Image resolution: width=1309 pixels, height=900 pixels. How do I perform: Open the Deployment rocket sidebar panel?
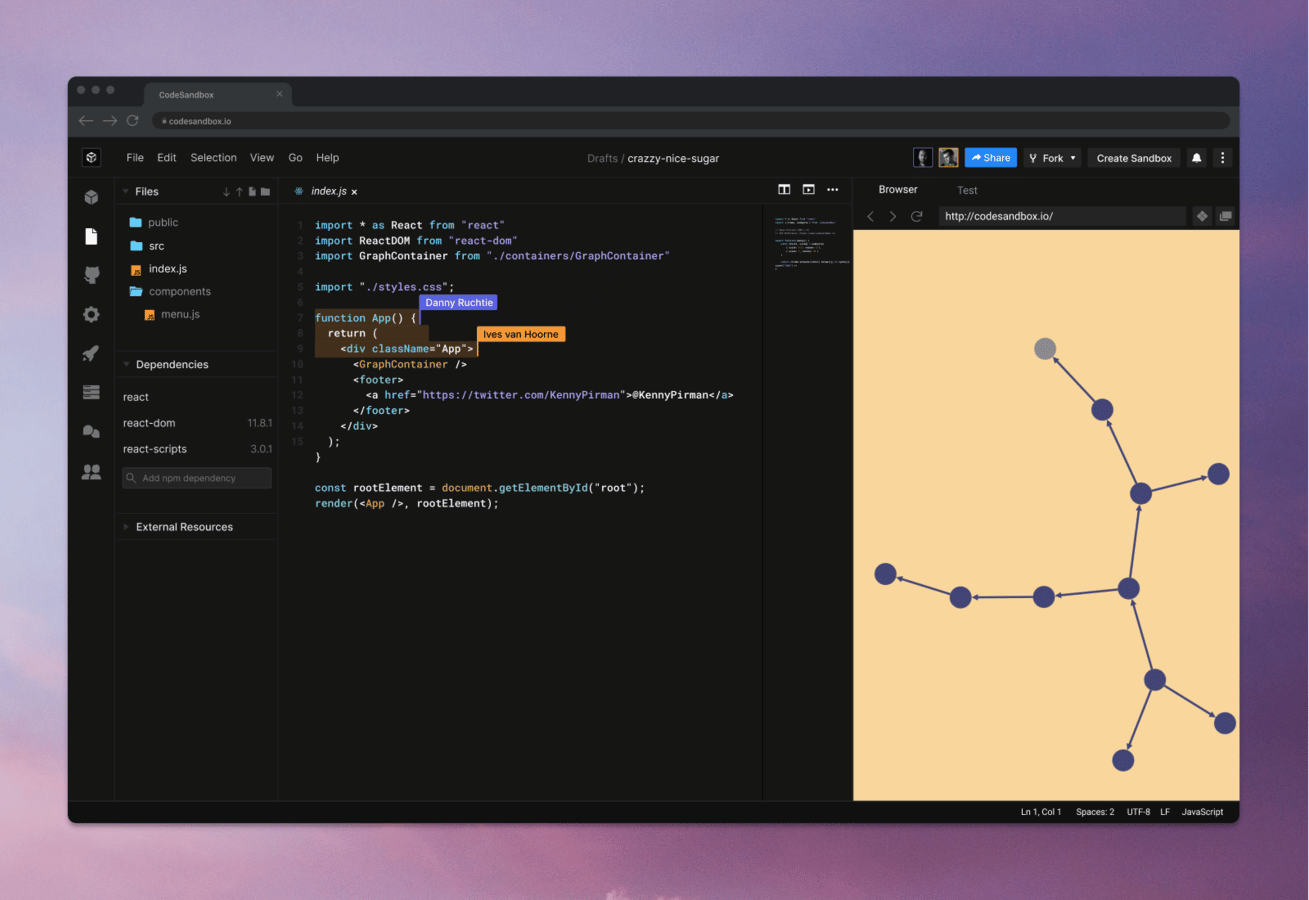pyautogui.click(x=91, y=353)
